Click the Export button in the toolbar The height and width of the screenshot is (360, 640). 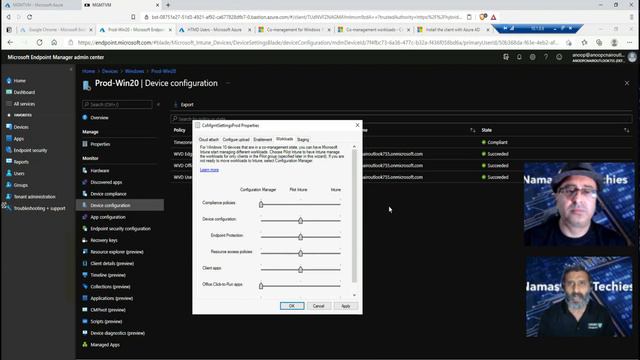pyautogui.click(x=184, y=105)
